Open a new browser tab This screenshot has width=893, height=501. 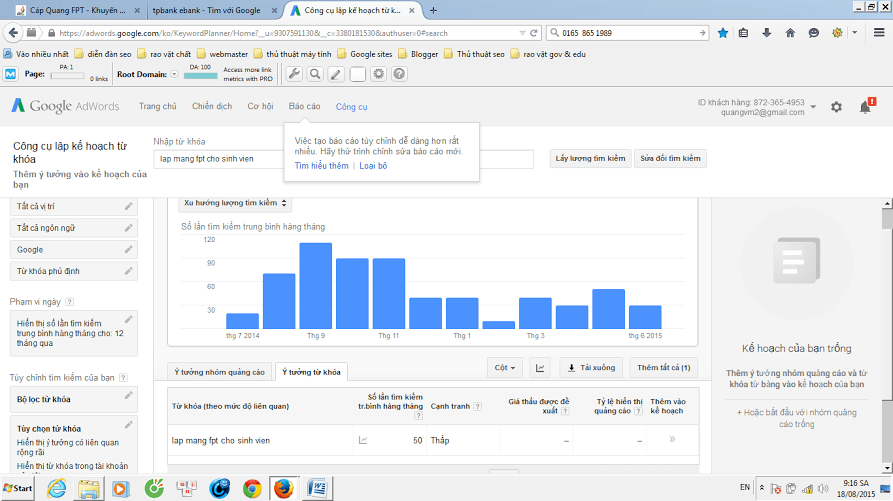(433, 10)
